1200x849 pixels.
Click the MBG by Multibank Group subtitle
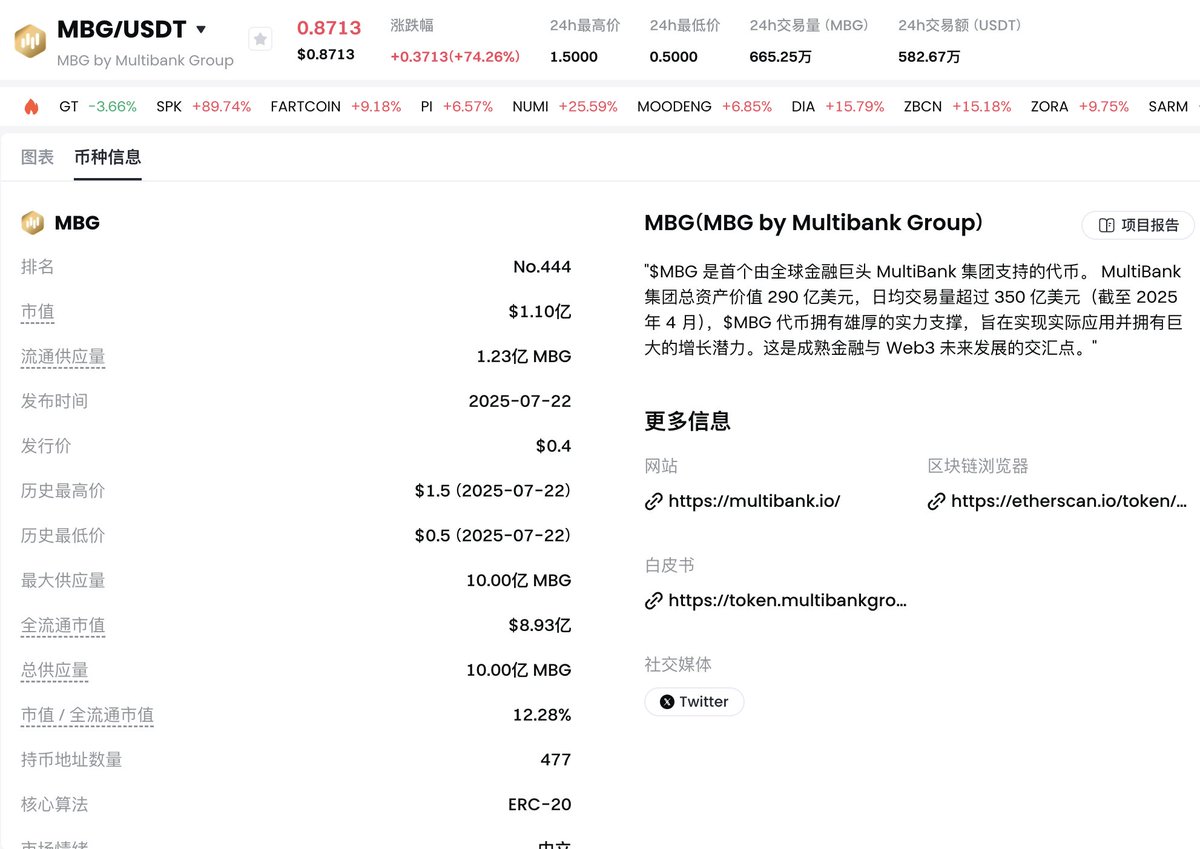click(x=145, y=60)
